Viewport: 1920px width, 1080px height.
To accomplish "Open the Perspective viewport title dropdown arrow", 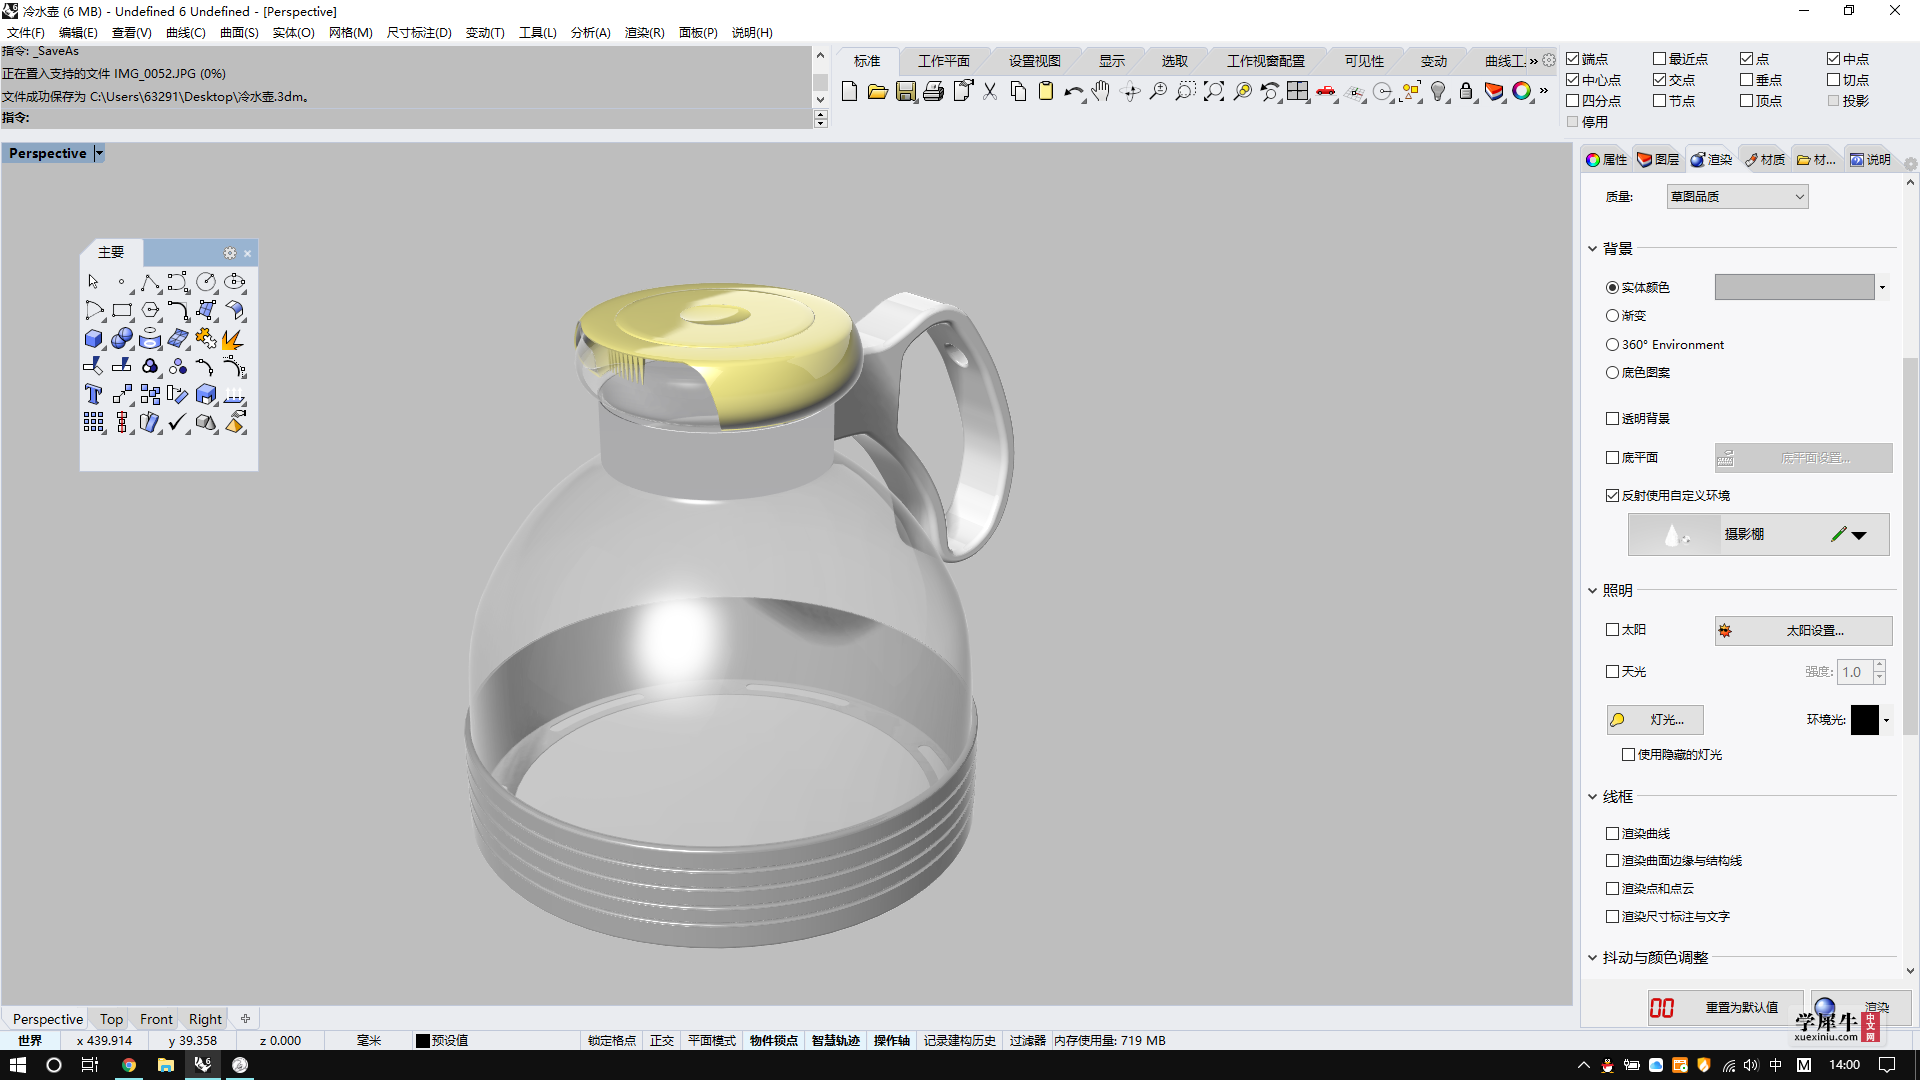I will coord(99,153).
